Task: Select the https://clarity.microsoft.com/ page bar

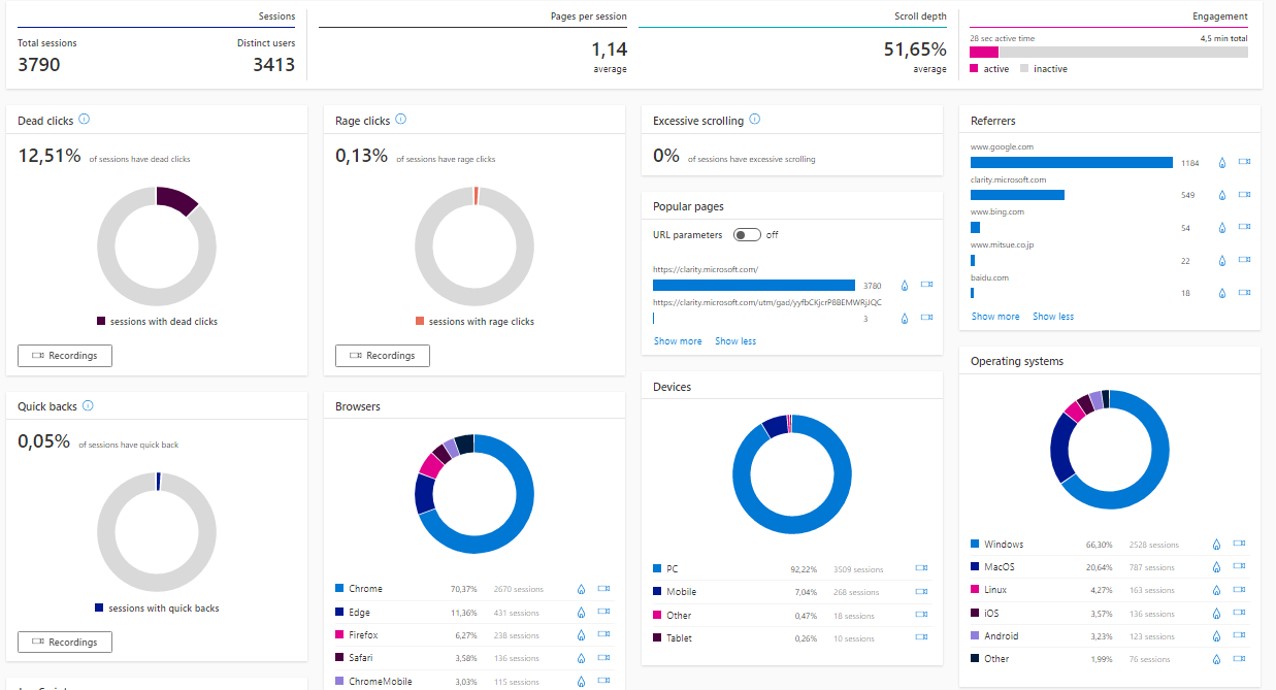Action: click(x=754, y=285)
